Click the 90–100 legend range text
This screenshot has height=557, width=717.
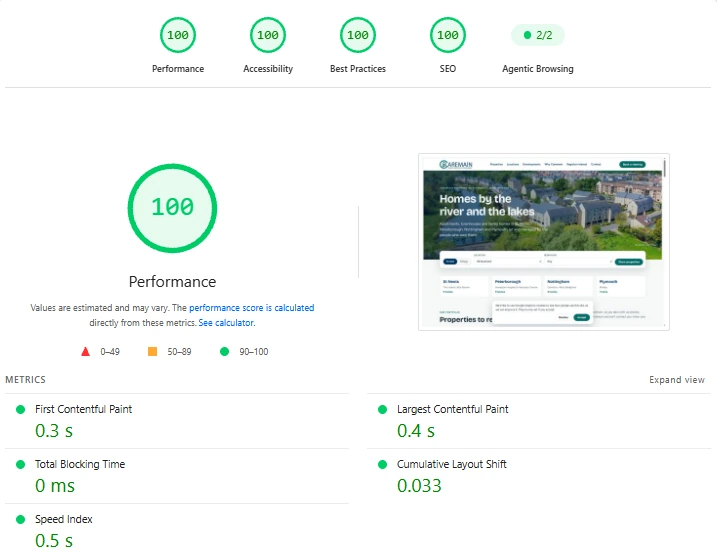click(254, 352)
